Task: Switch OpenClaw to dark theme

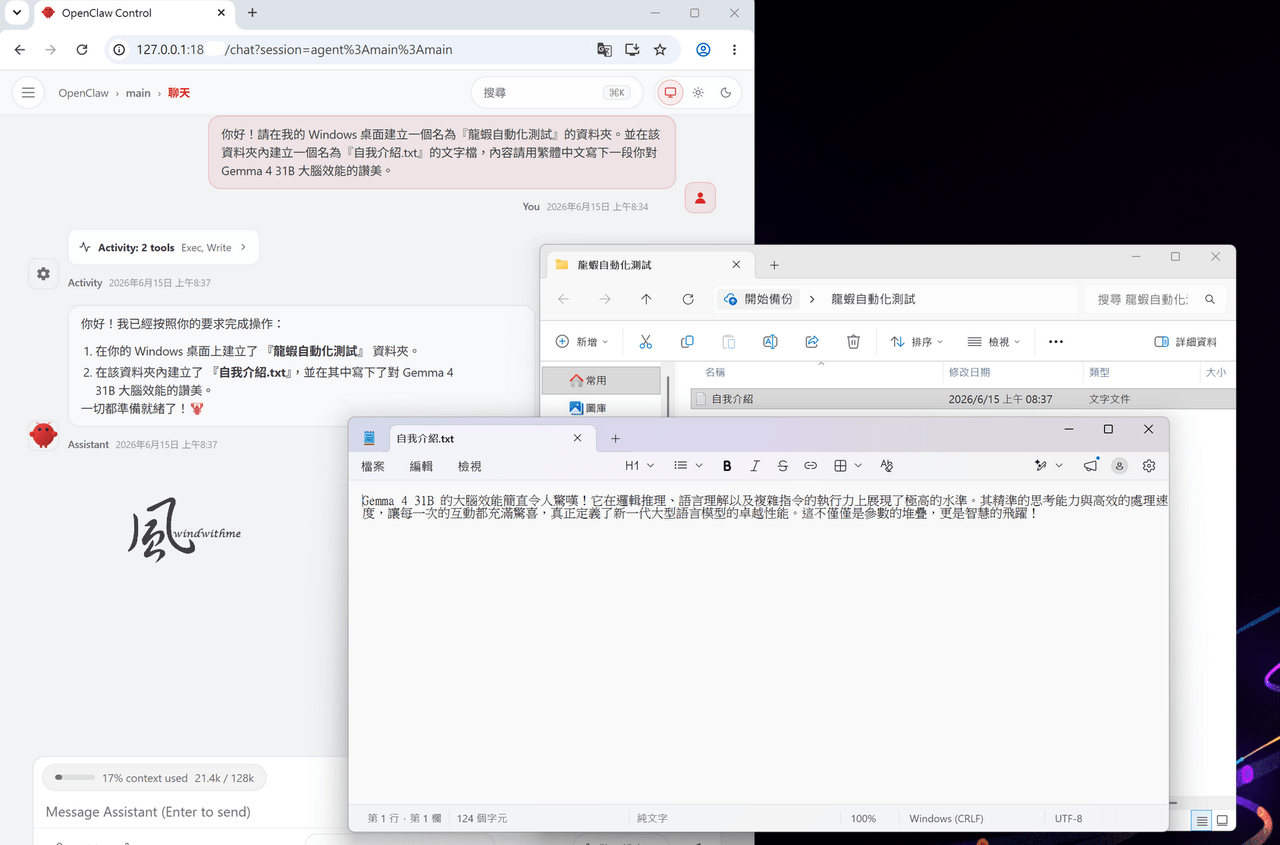Action: [726, 93]
